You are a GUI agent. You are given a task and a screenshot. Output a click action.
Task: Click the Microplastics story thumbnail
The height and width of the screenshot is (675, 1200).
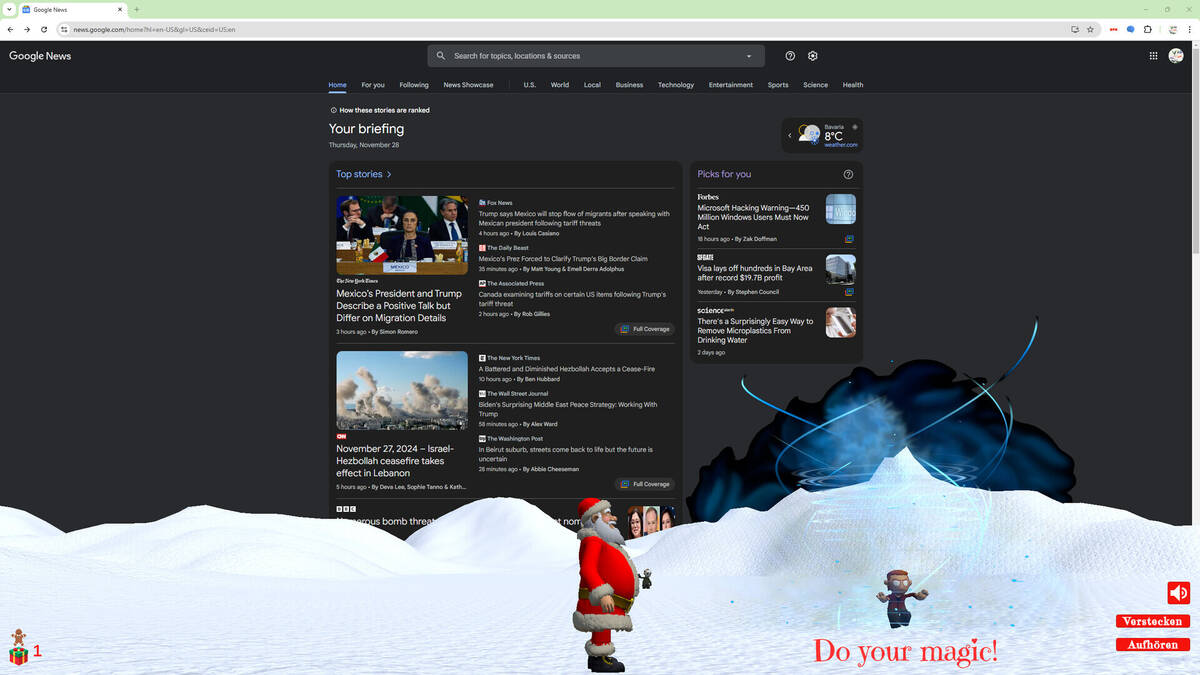click(x=841, y=323)
